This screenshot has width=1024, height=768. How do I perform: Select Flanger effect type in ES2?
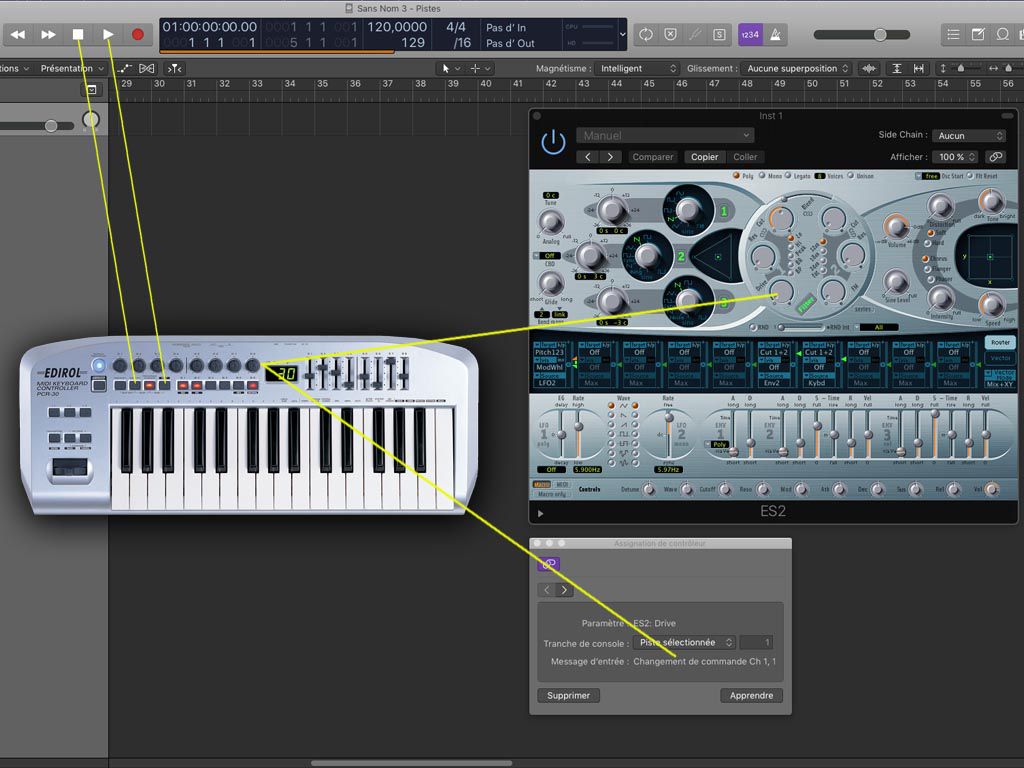(x=926, y=269)
